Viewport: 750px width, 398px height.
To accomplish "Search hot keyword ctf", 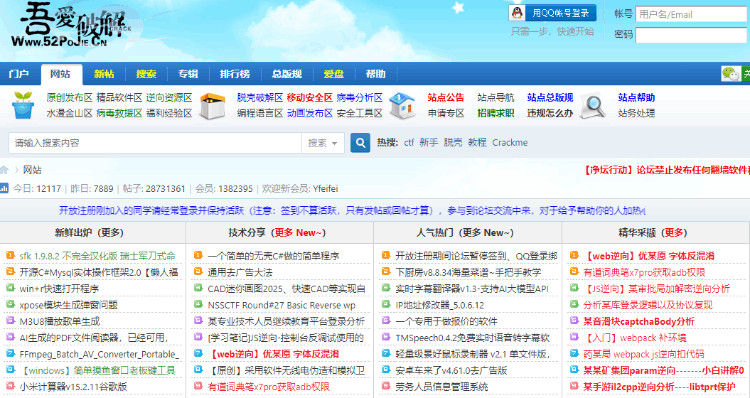I will point(409,143).
